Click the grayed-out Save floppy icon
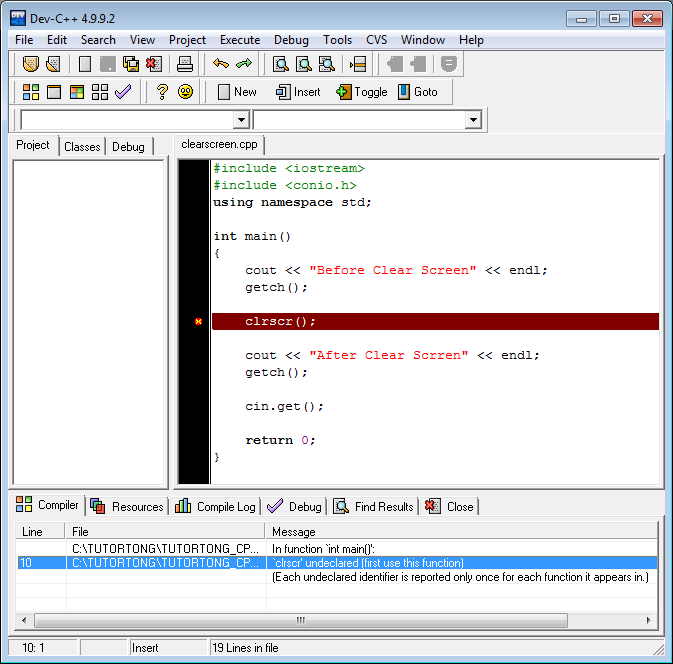Screen dimensions: 673x664 tap(108, 64)
